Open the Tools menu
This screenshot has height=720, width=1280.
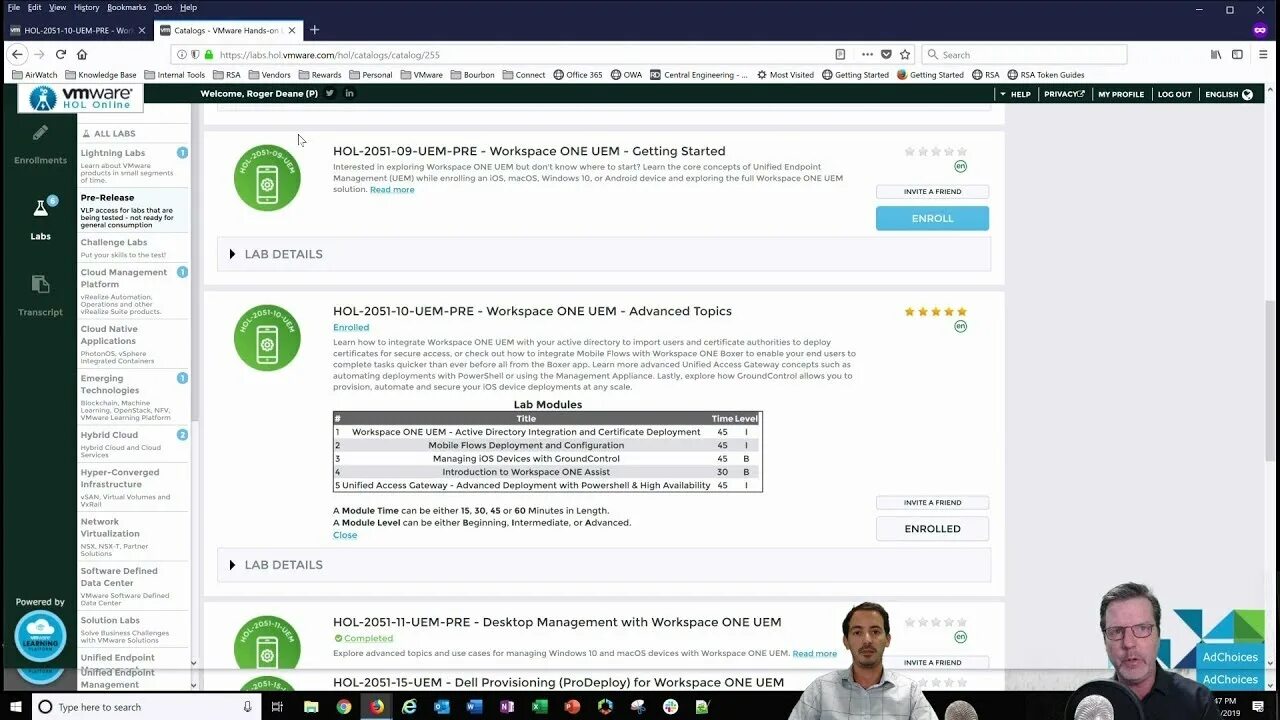pos(163,7)
